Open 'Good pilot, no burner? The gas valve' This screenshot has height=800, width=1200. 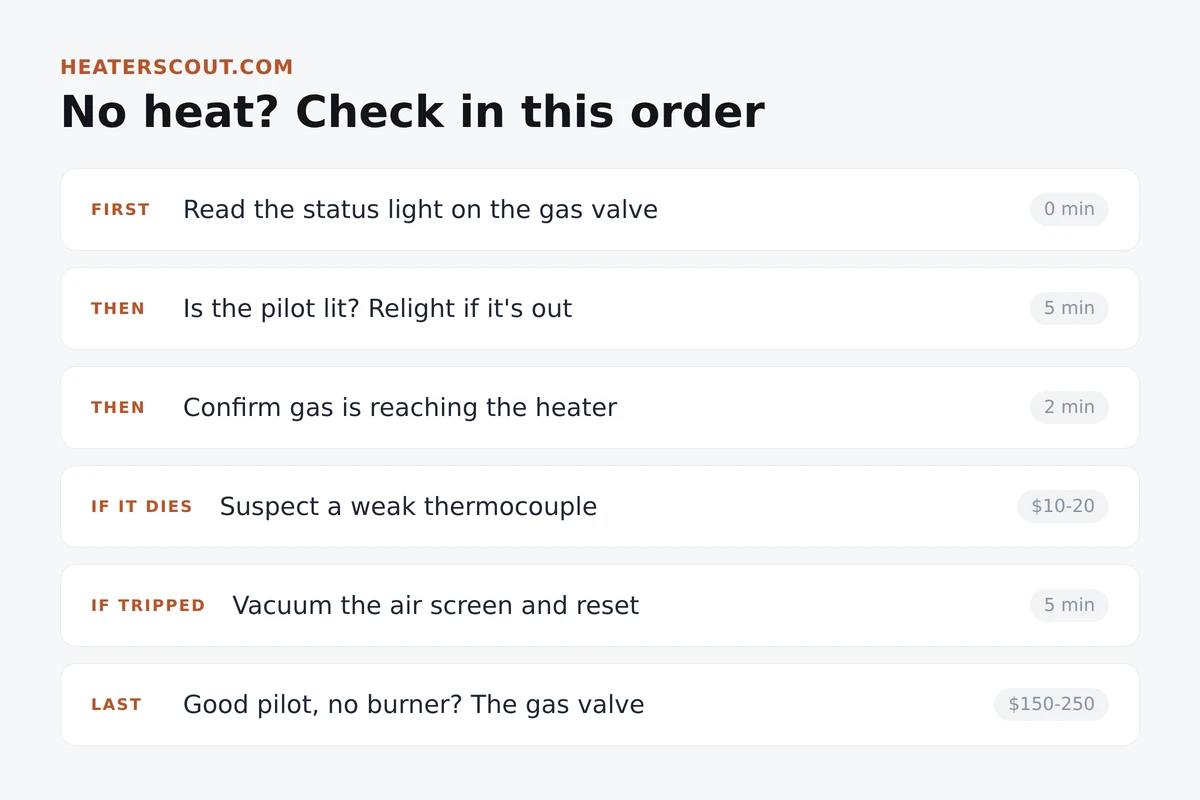(x=600, y=704)
